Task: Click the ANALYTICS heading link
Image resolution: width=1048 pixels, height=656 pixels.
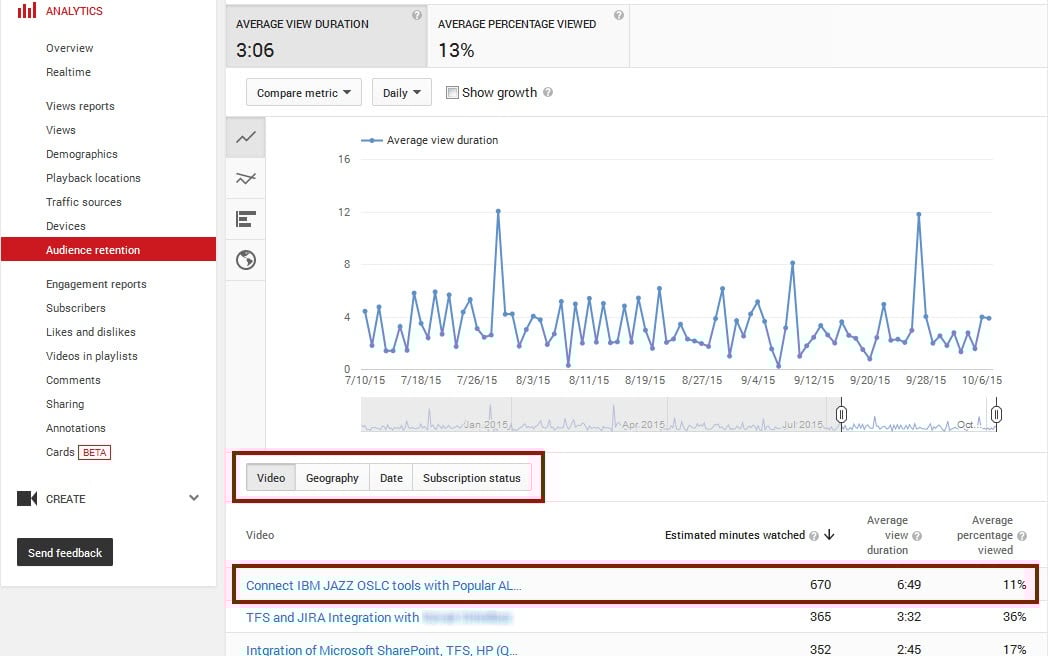Action: coord(74,11)
